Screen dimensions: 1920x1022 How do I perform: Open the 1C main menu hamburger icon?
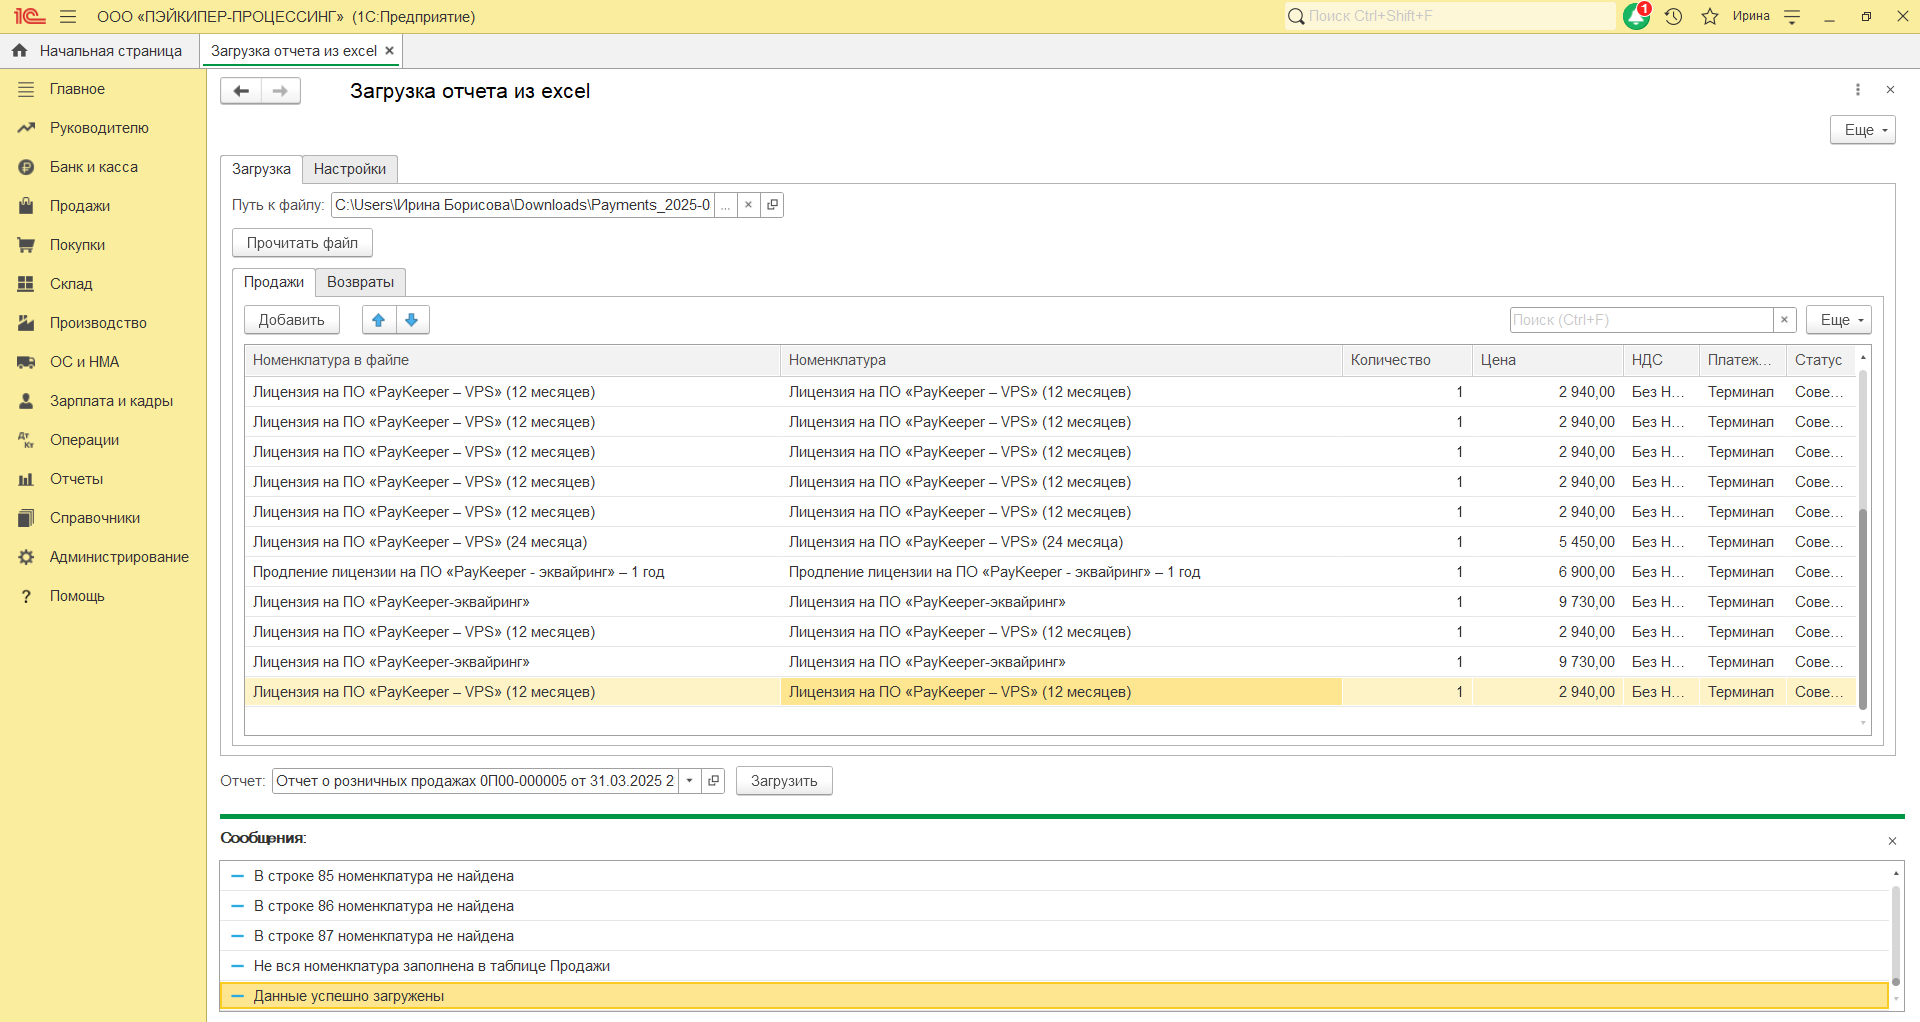[68, 16]
